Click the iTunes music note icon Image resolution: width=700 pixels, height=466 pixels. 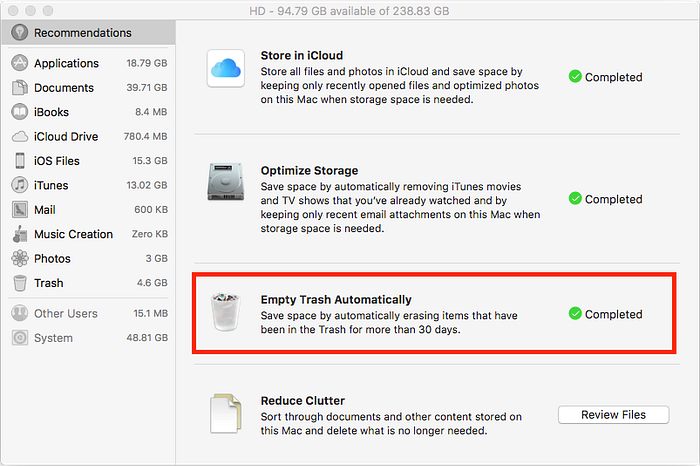[x=20, y=185]
